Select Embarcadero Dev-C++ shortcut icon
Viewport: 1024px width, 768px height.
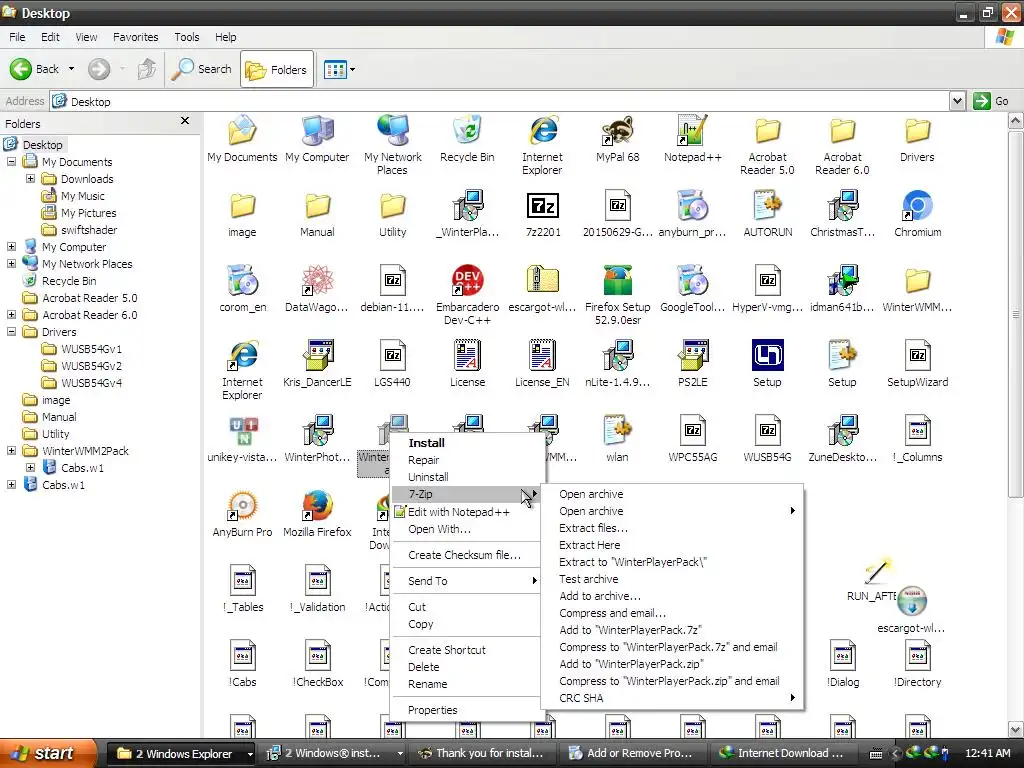(x=468, y=281)
